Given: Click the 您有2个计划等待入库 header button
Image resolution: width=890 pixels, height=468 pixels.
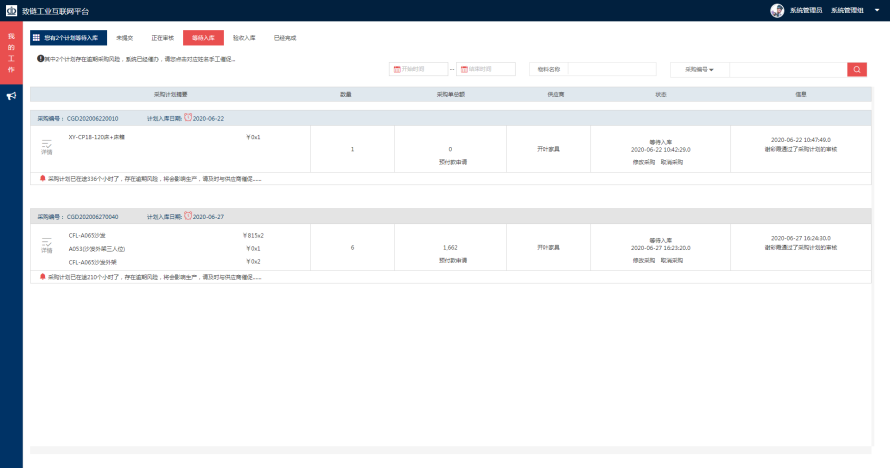Looking at the screenshot, I should tap(69, 37).
